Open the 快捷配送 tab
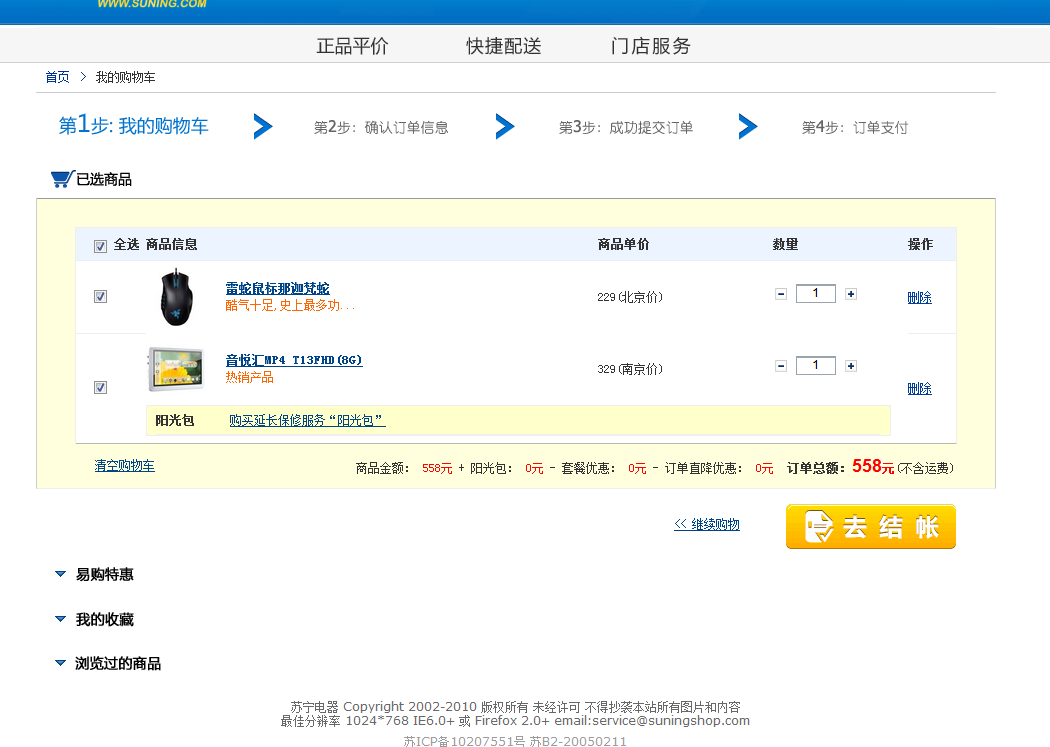This screenshot has height=747, width=1050. point(504,46)
